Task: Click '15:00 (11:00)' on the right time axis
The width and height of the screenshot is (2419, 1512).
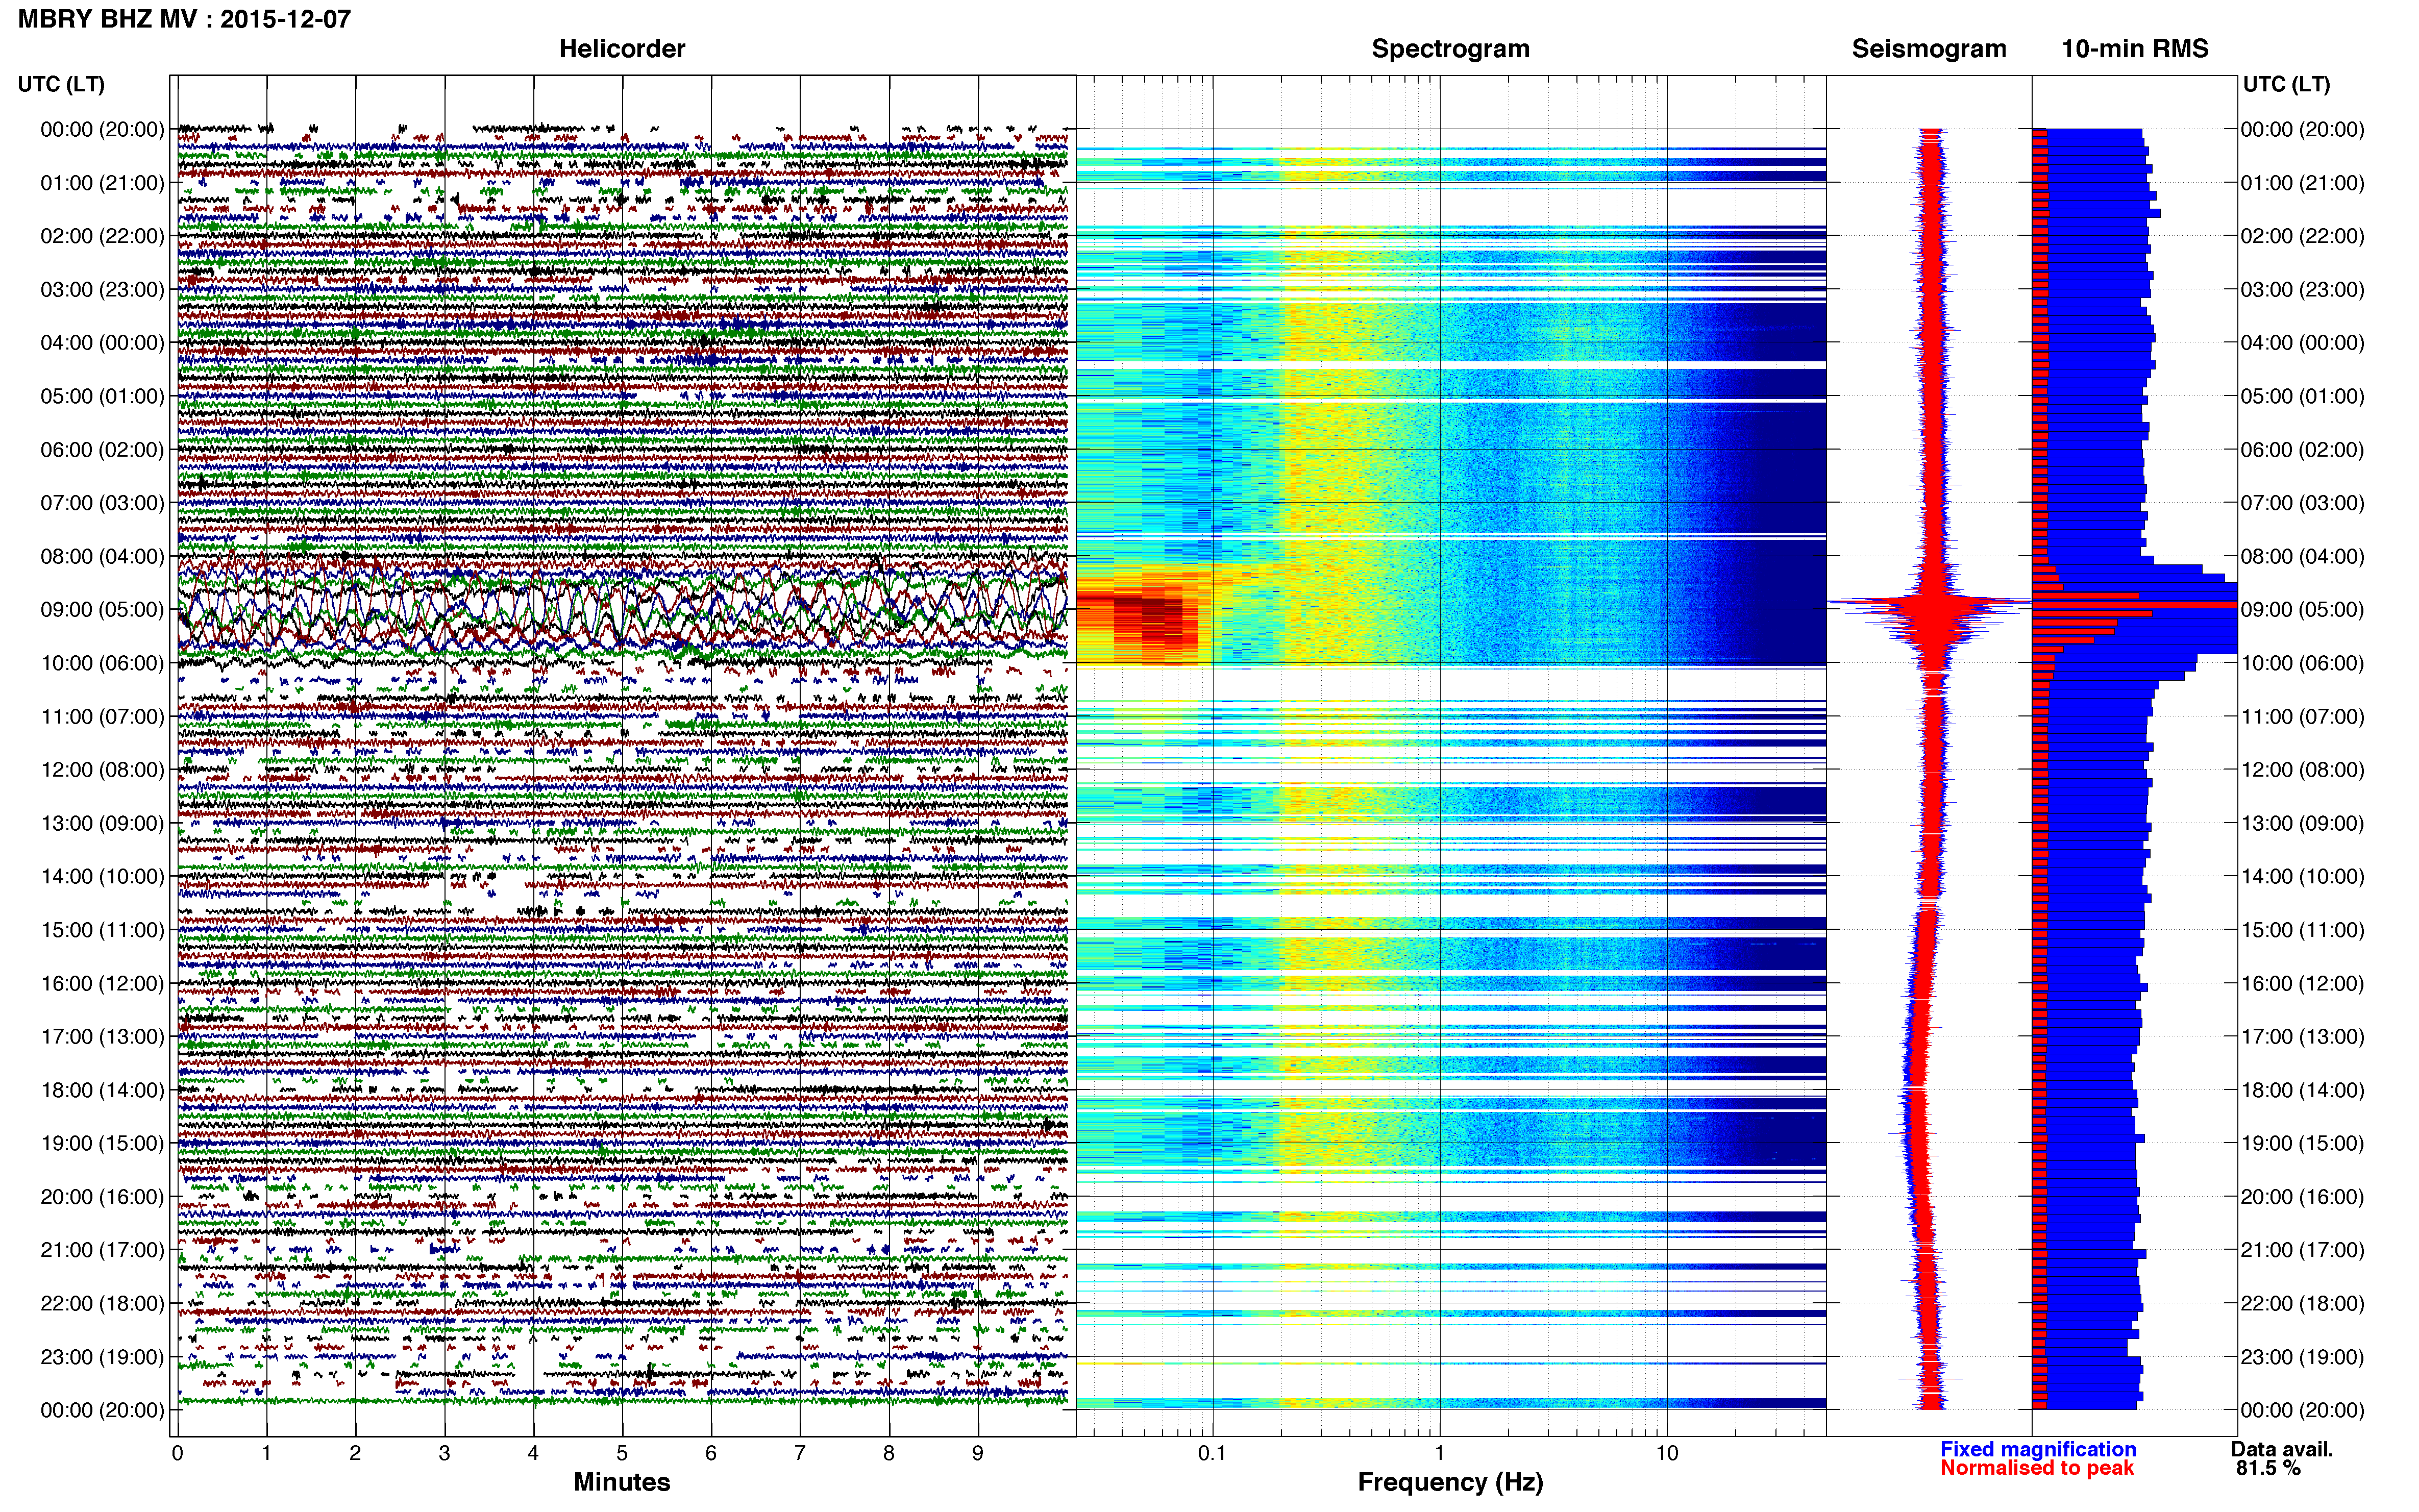Action: point(2303,930)
